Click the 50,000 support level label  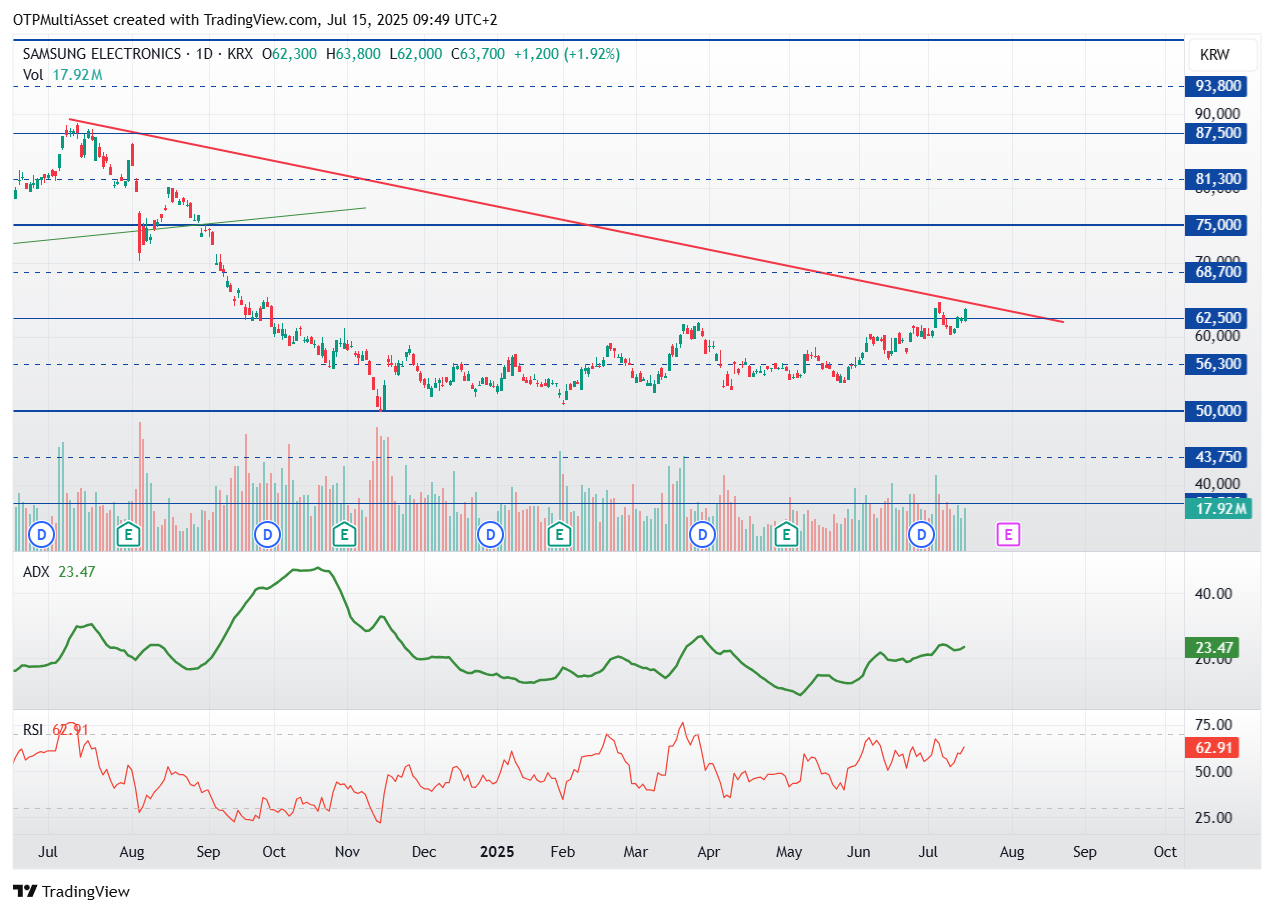[x=1217, y=410]
